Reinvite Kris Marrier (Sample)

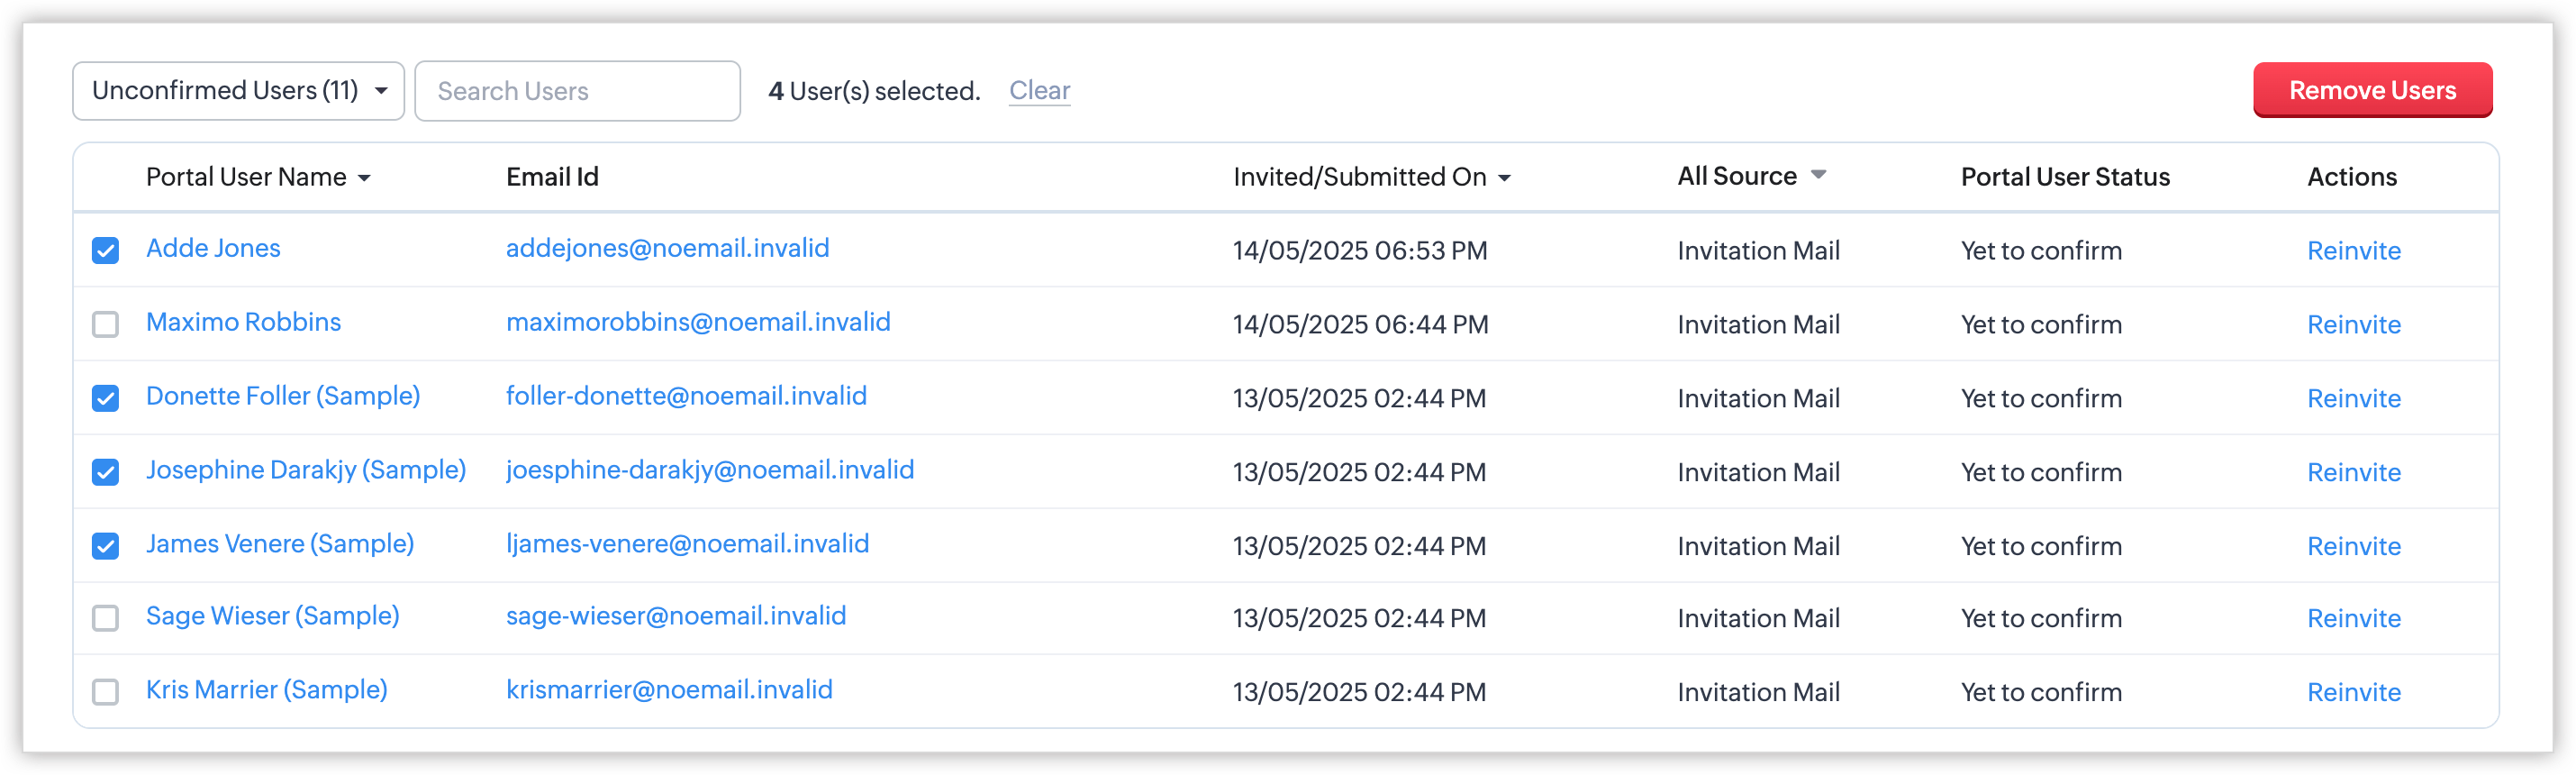click(x=2353, y=692)
